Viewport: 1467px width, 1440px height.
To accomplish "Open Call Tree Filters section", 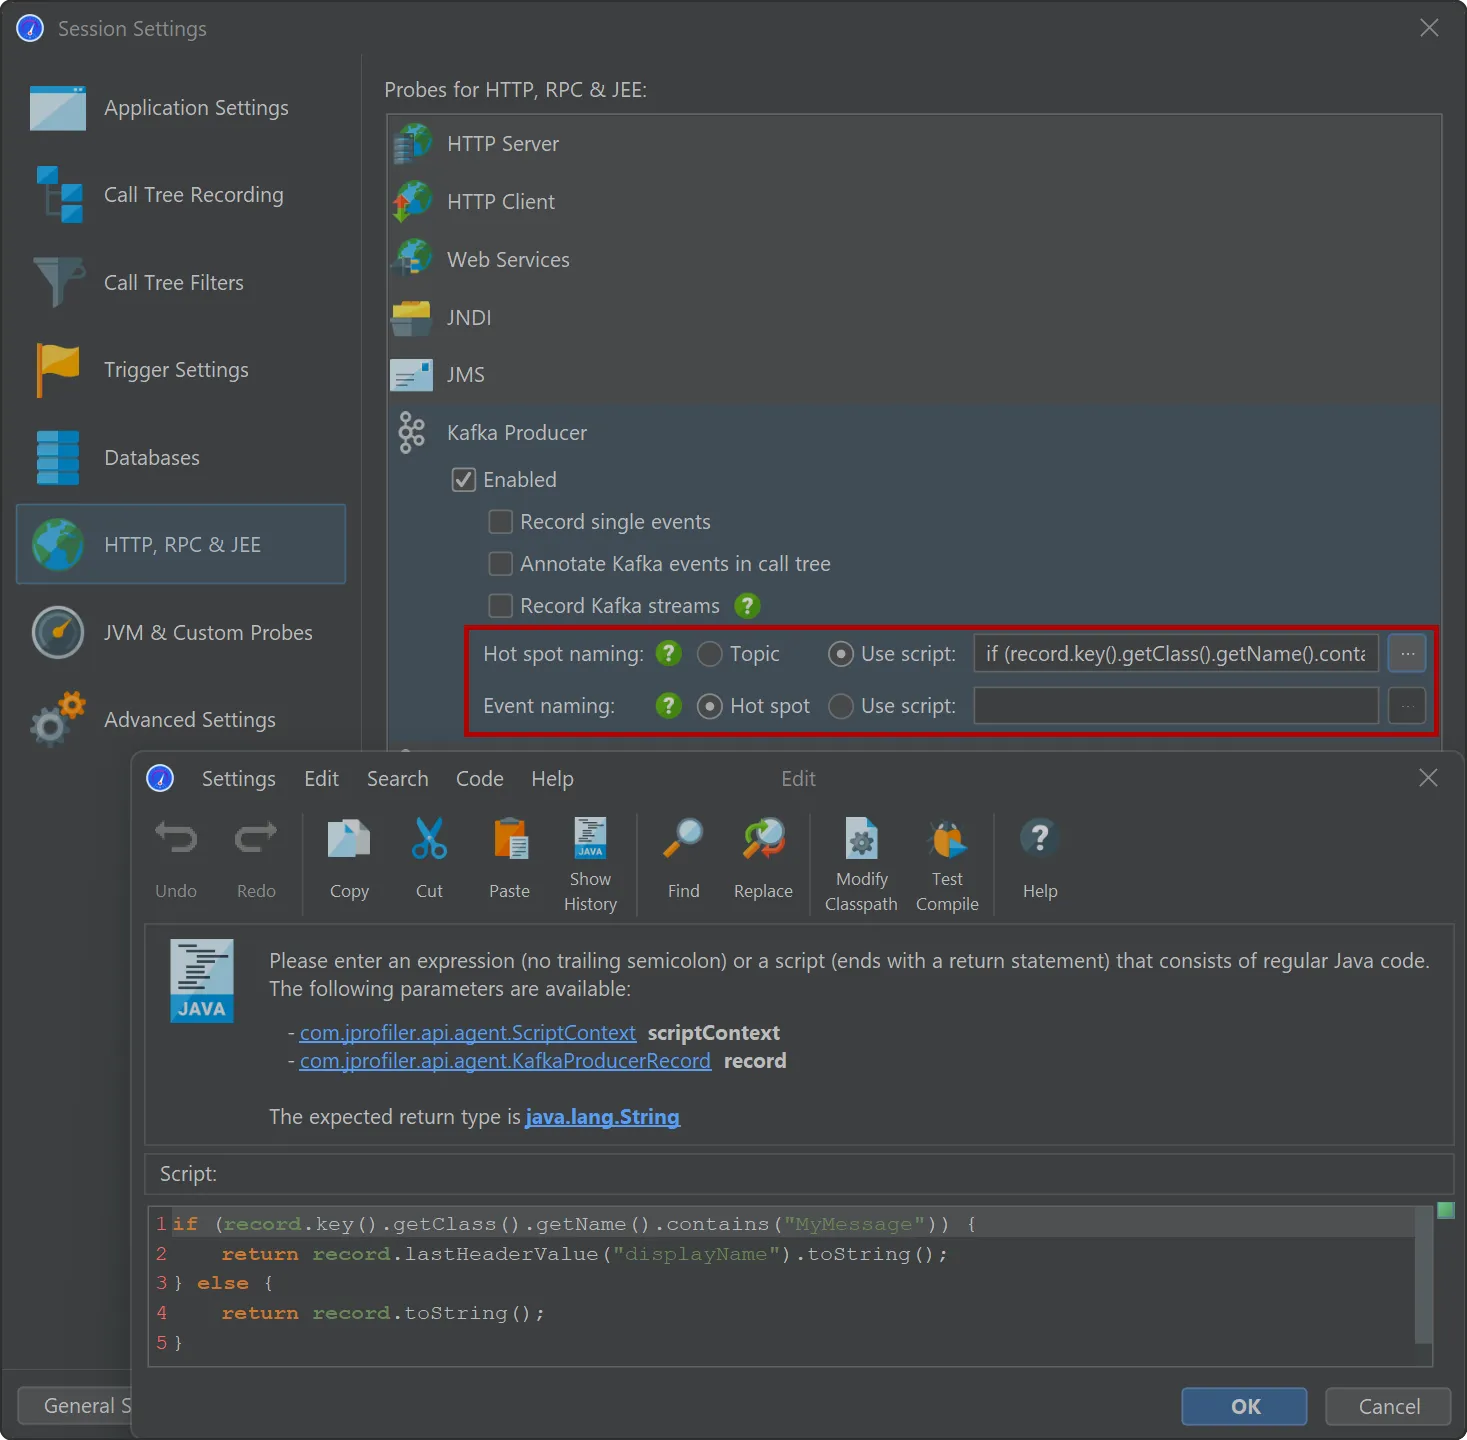I will [181, 283].
